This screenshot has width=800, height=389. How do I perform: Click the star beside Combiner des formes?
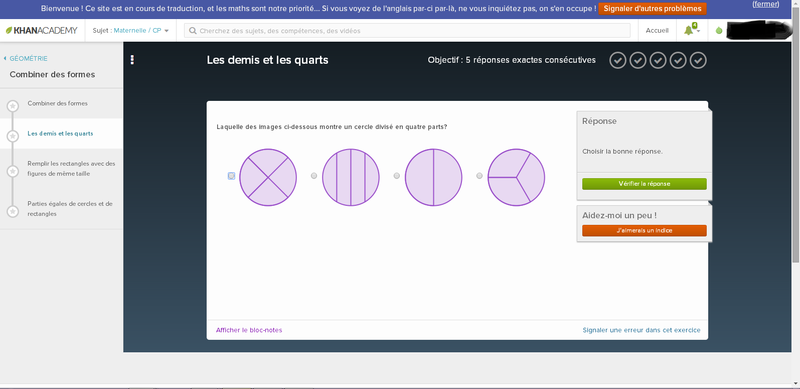(x=13, y=106)
